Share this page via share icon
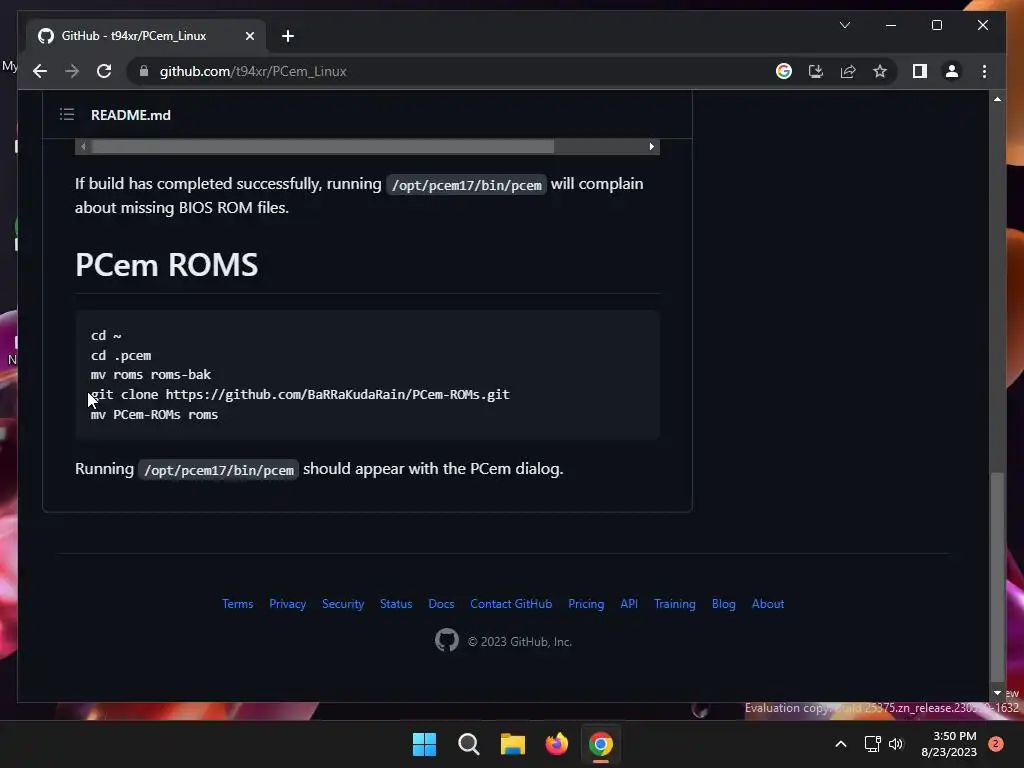The height and width of the screenshot is (768, 1024). tap(848, 71)
